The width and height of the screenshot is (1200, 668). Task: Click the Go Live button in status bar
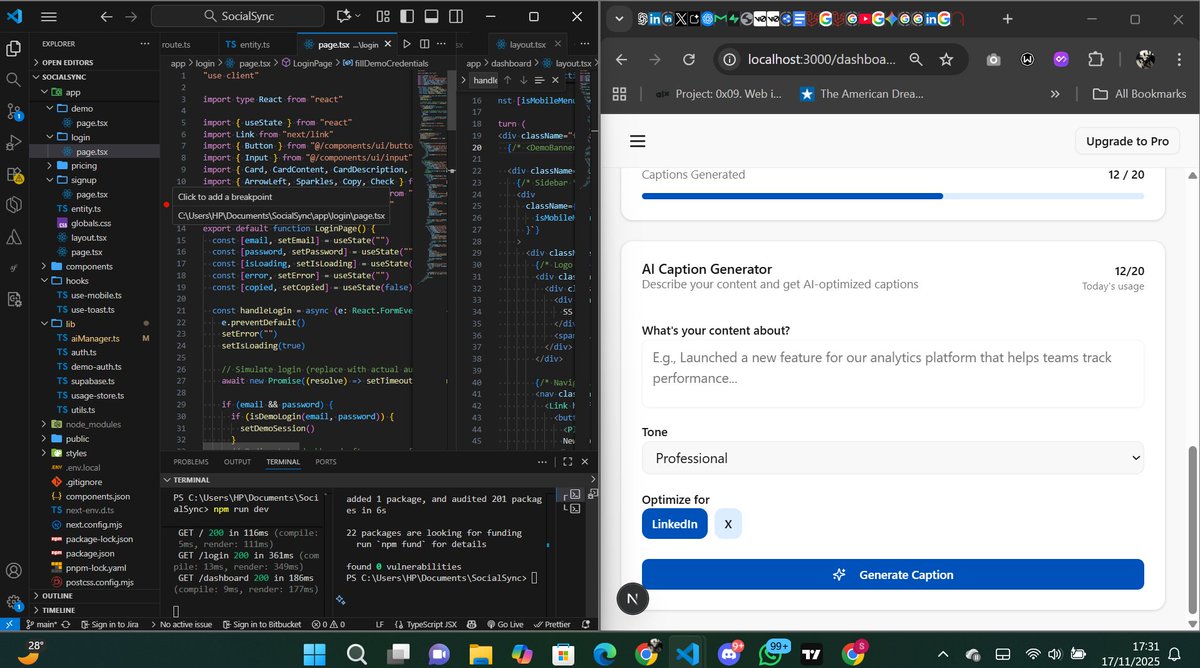(x=506, y=623)
